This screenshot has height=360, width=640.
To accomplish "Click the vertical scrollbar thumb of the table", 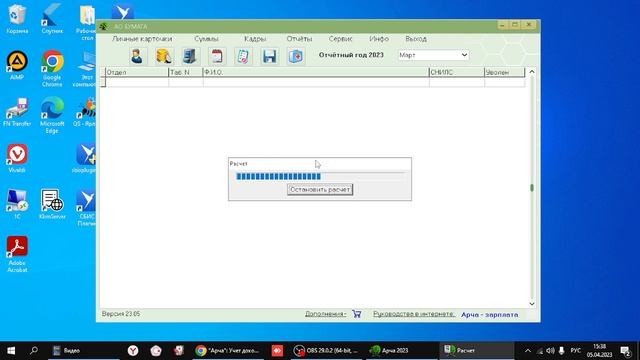I will point(532,188).
